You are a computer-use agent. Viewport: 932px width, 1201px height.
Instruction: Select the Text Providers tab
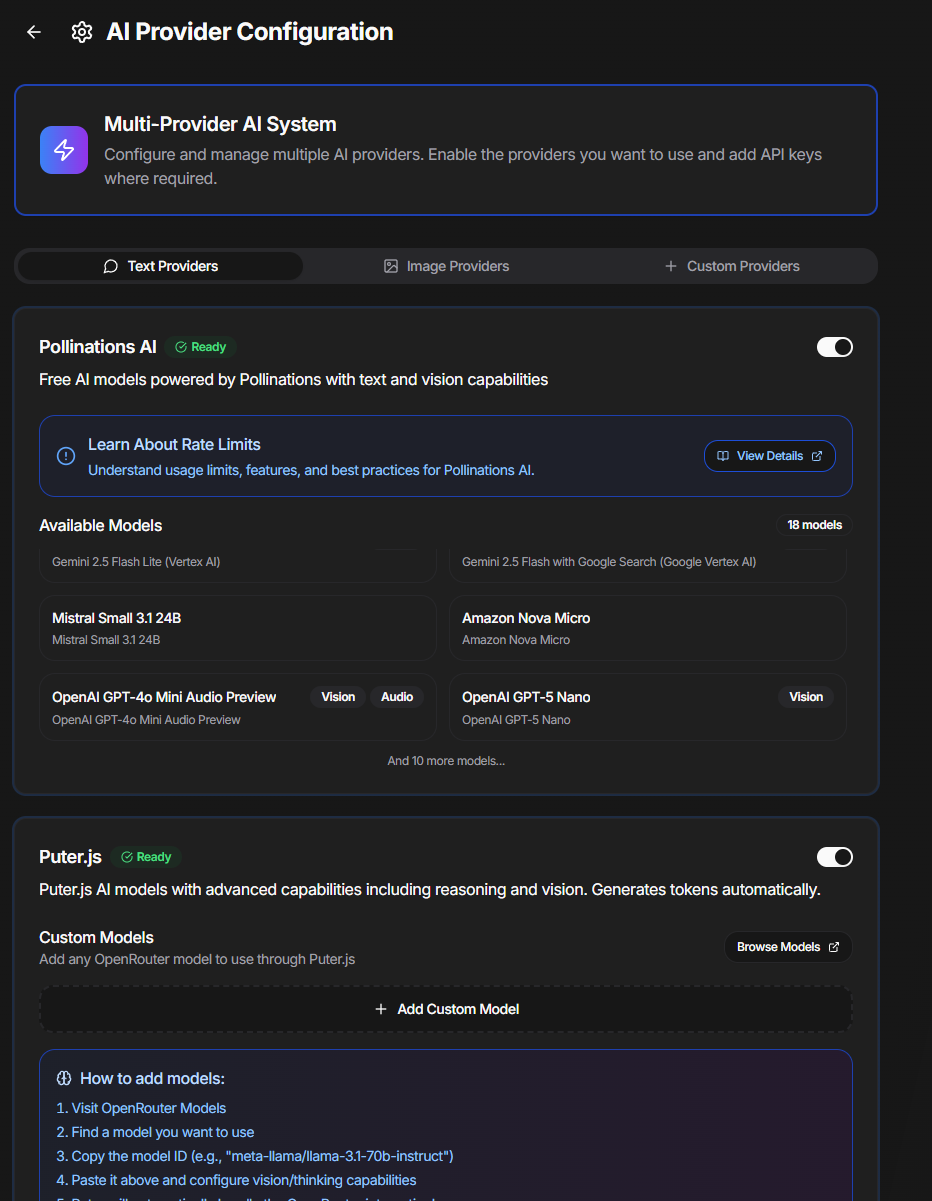click(160, 266)
